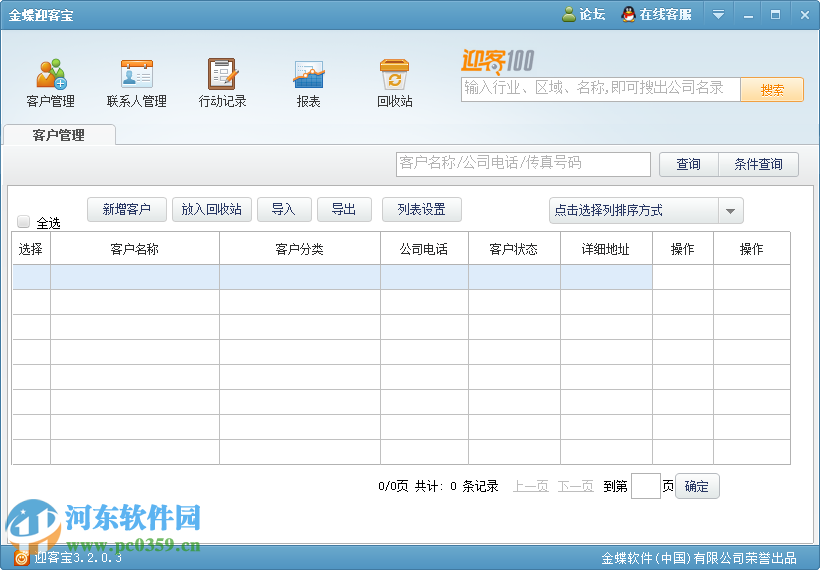Click the 迎客100 logo
Screen dimensions: 820x570
(497, 62)
